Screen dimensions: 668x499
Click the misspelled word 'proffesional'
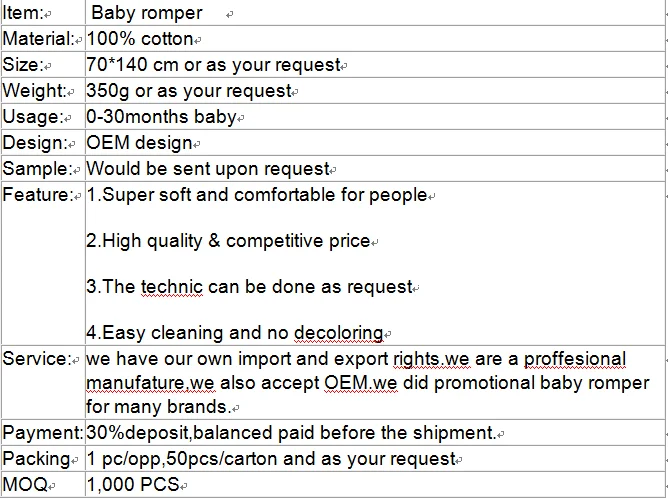click(572, 359)
